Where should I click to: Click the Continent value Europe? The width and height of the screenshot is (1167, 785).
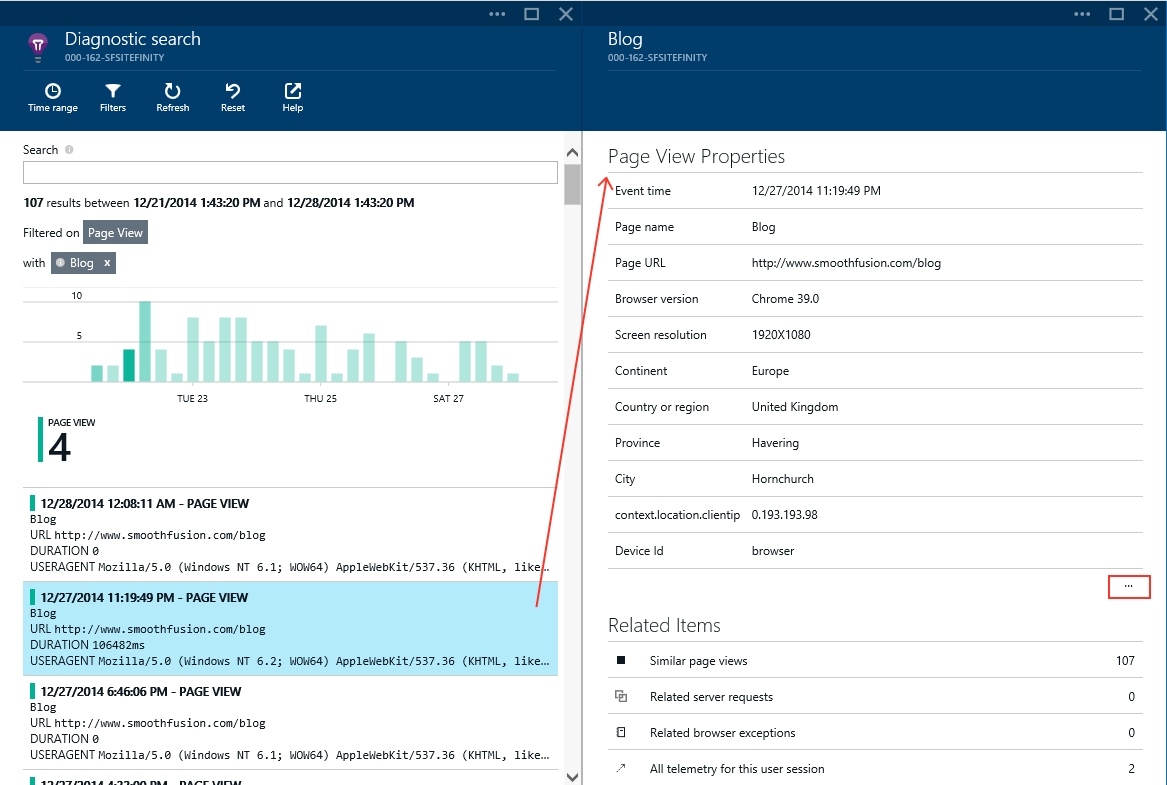(x=770, y=371)
